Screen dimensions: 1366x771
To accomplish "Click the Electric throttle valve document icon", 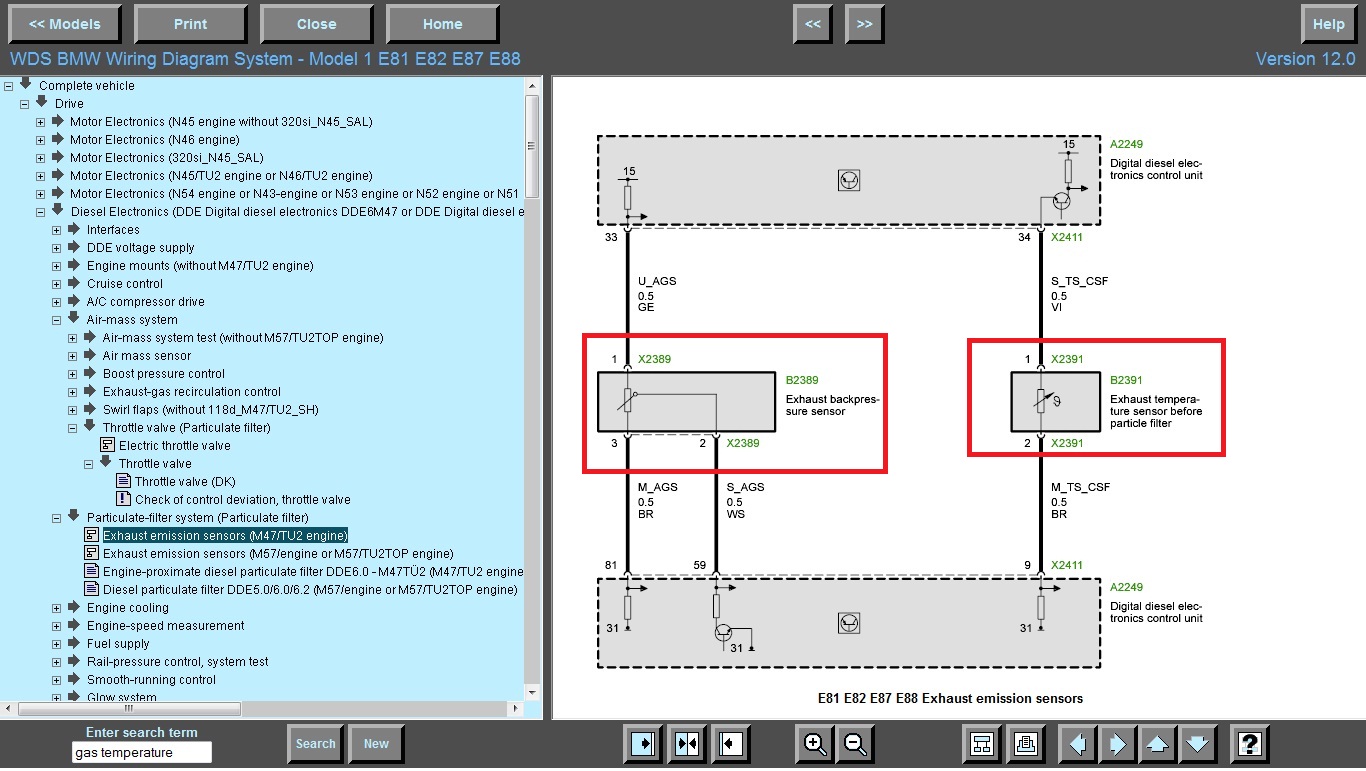I will pos(108,445).
